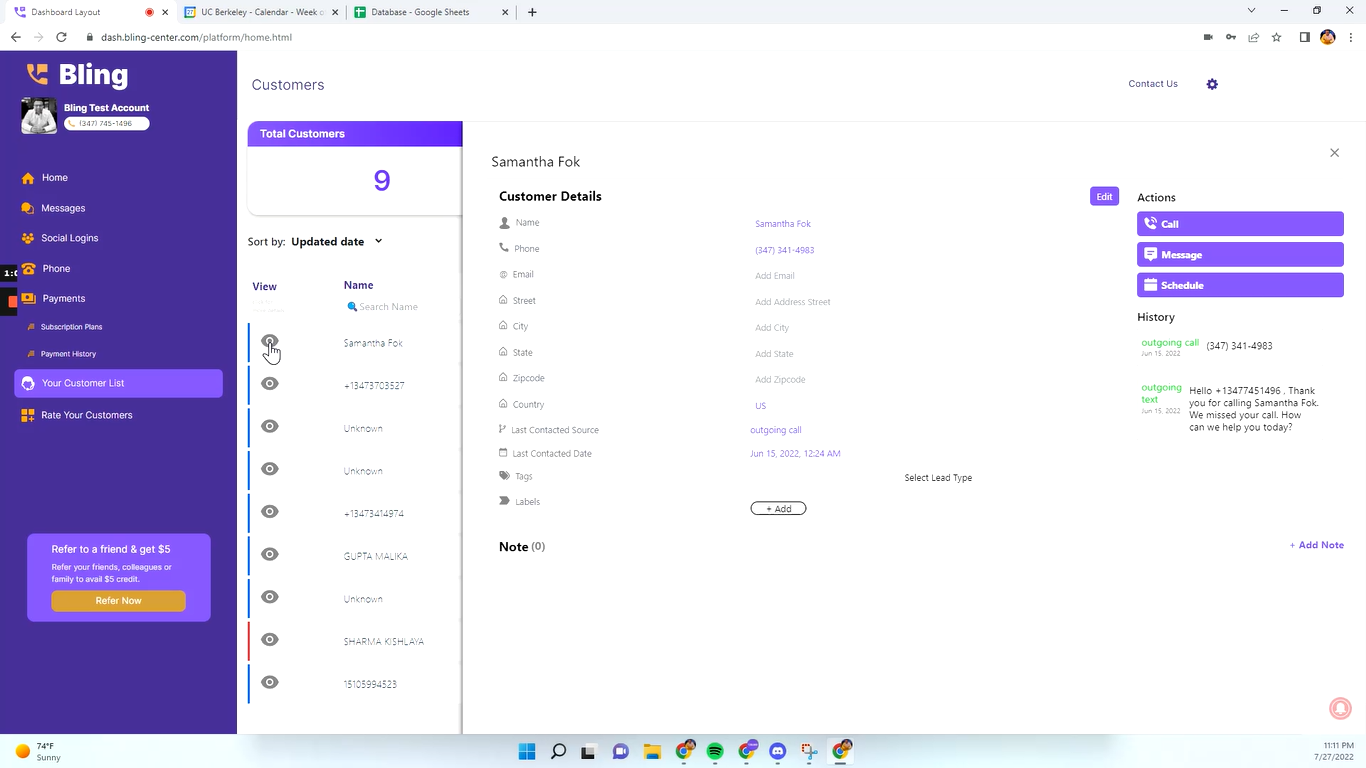Click the Refer Now button
Viewport: 1366px width, 768px height.
118,601
